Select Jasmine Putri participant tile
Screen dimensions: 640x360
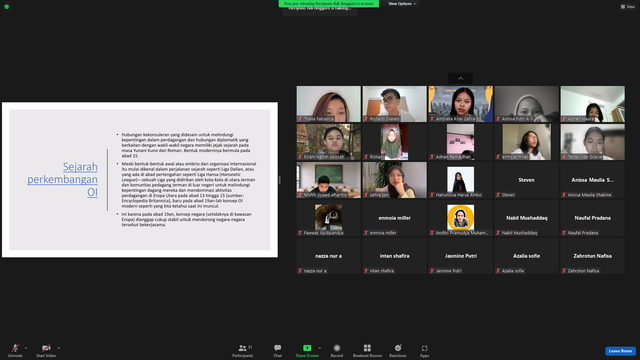tap(460, 256)
